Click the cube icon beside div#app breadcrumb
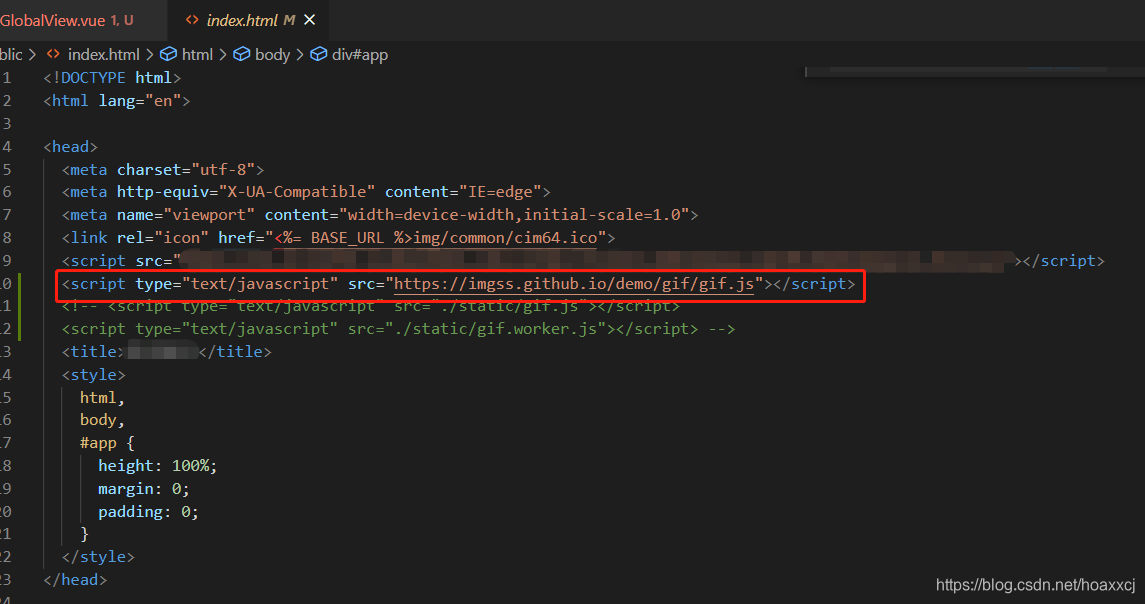 click(x=318, y=55)
